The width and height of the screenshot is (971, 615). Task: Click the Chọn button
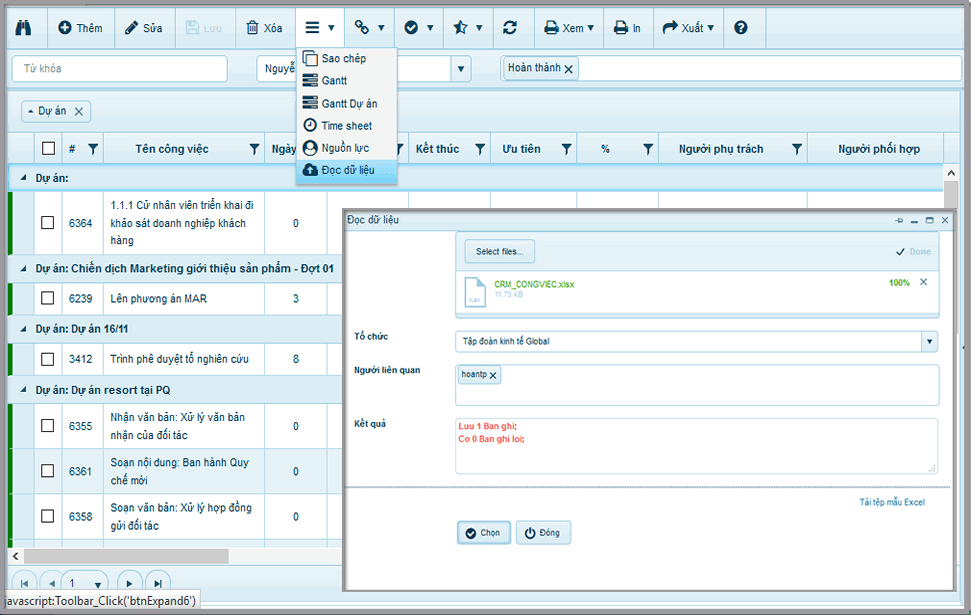pyautogui.click(x=484, y=533)
